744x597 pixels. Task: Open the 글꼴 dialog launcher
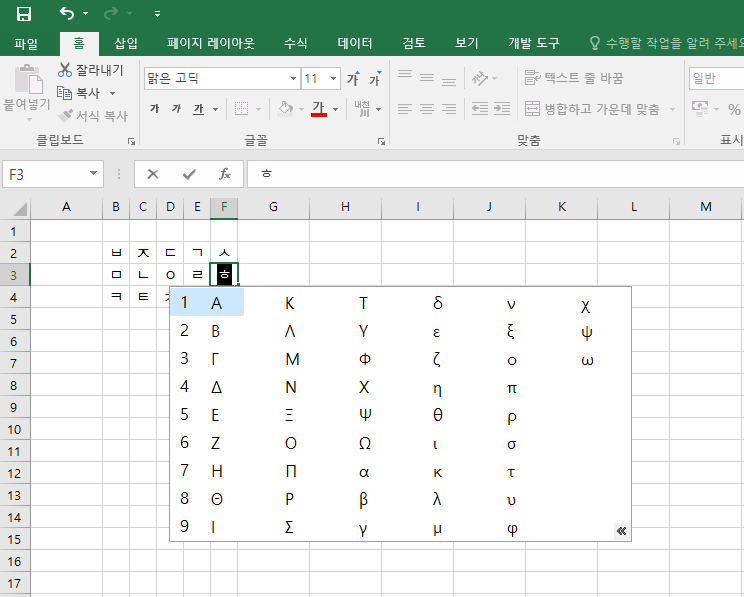pyautogui.click(x=381, y=141)
